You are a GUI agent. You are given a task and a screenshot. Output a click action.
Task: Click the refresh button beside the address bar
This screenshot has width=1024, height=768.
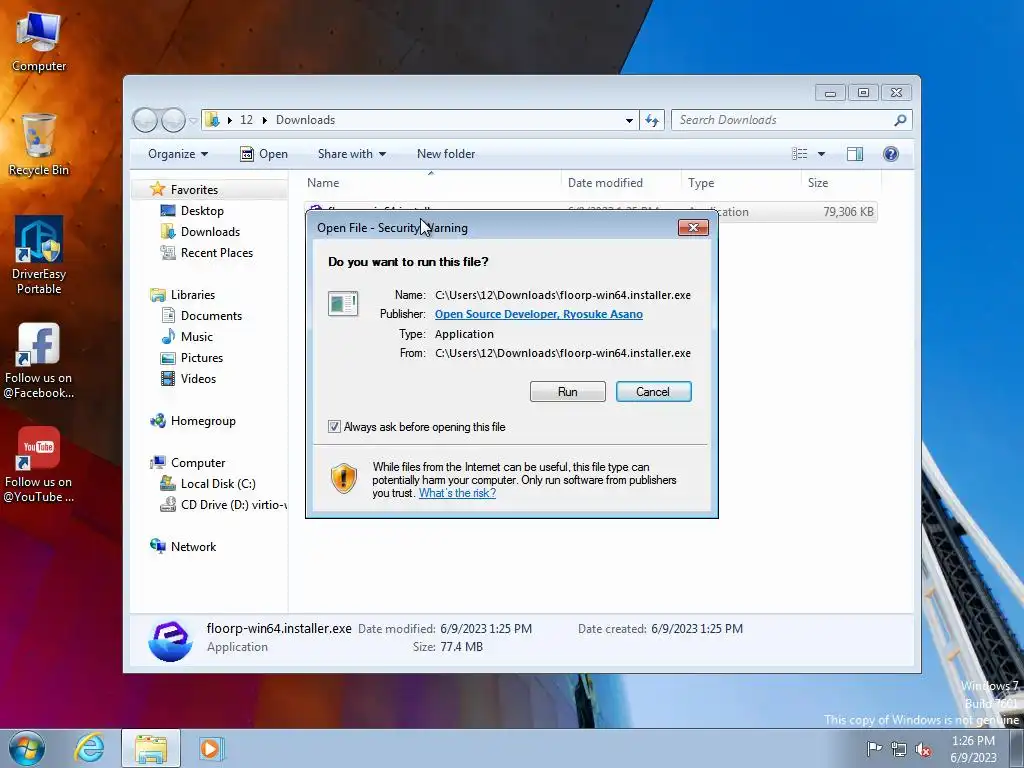coord(652,120)
